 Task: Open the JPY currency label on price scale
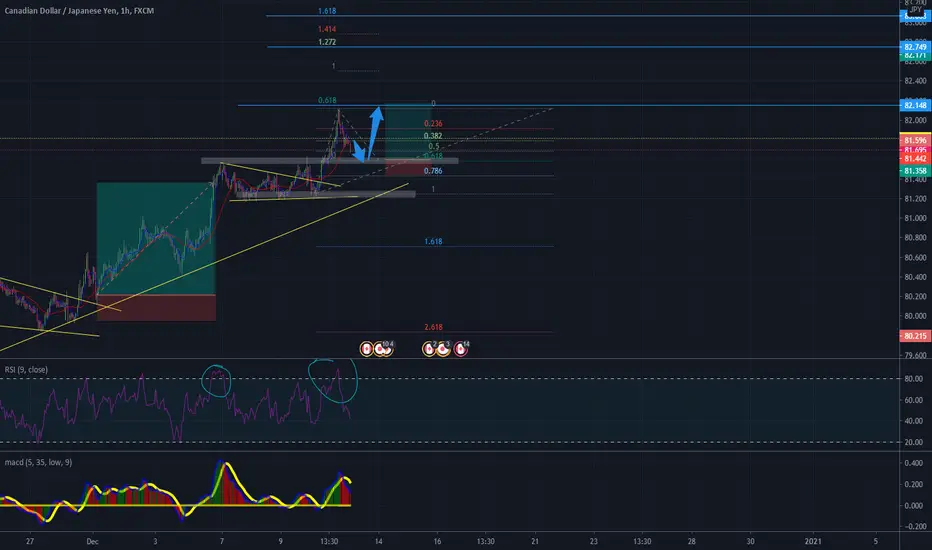point(915,10)
